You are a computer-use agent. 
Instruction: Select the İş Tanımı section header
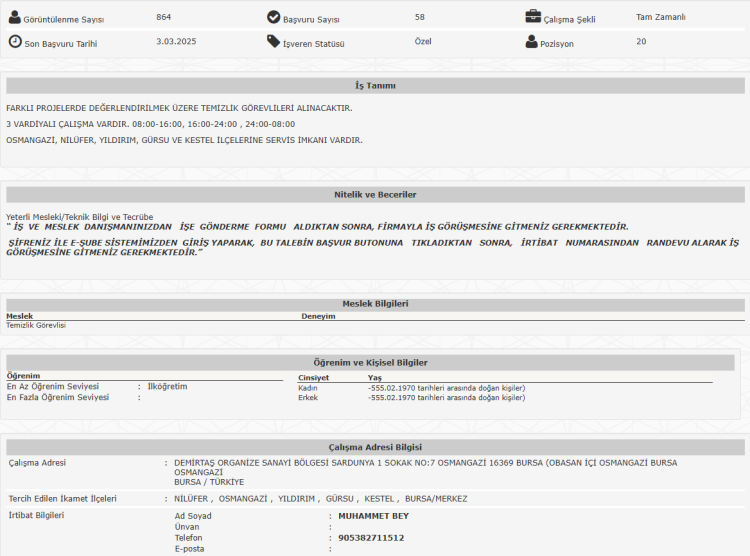click(374, 86)
